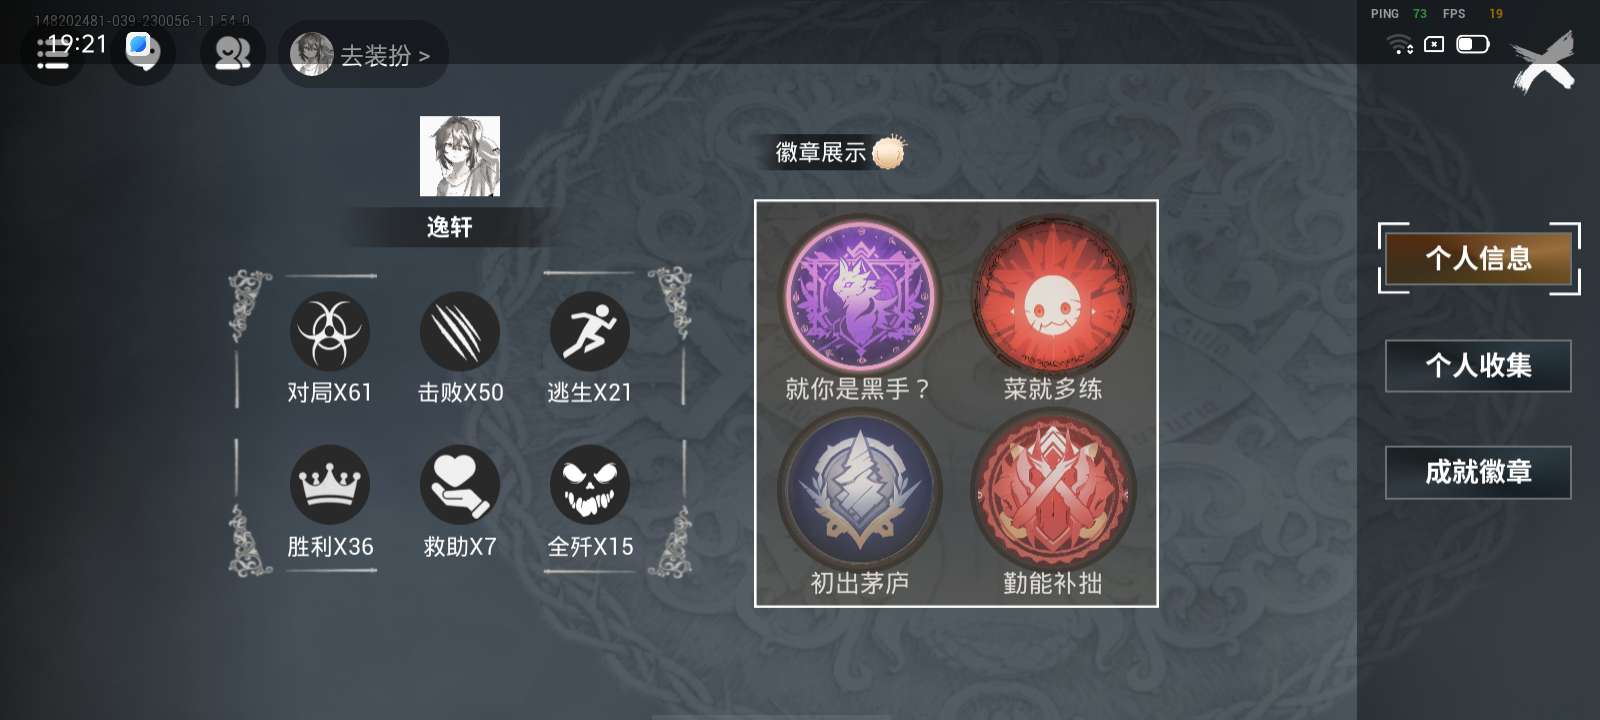Select the red crossed-axes 勤能补拙 badge
The width and height of the screenshot is (1600, 720).
(1053, 489)
